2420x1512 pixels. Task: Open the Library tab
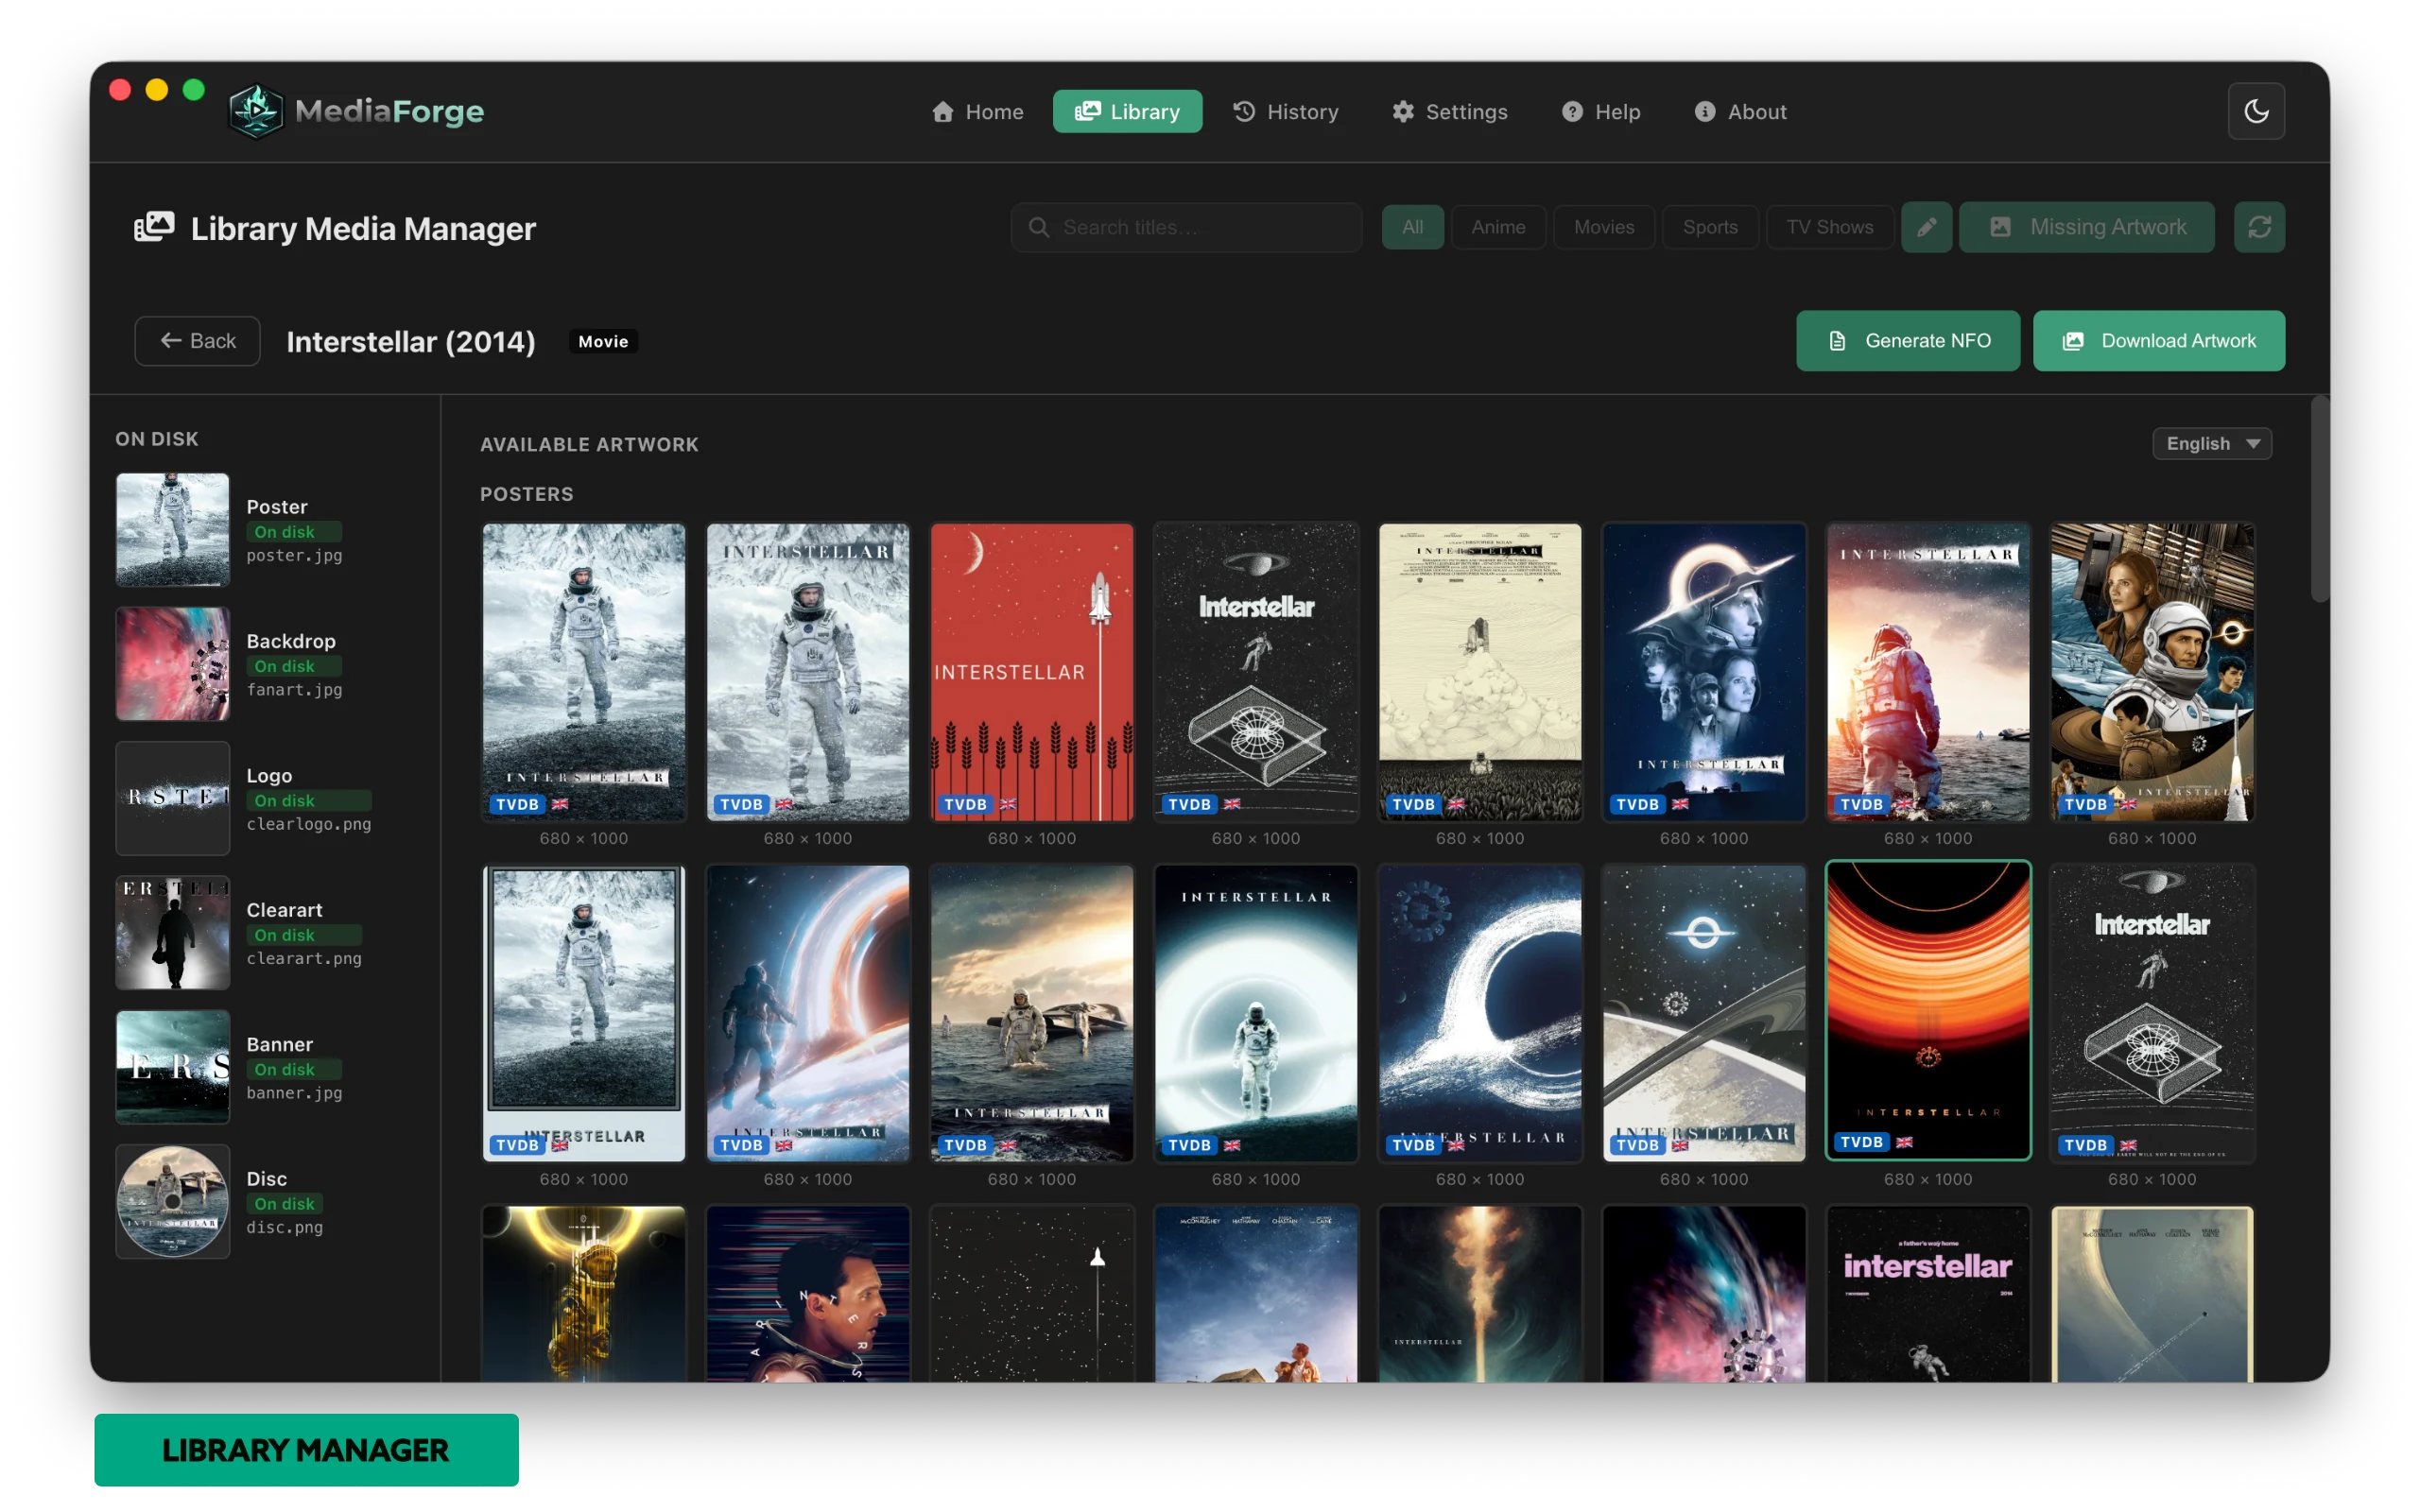(x=1127, y=111)
